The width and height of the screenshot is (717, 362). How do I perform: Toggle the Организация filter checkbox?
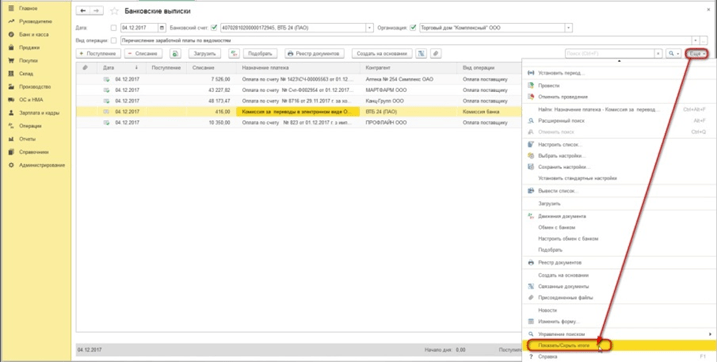pos(413,28)
